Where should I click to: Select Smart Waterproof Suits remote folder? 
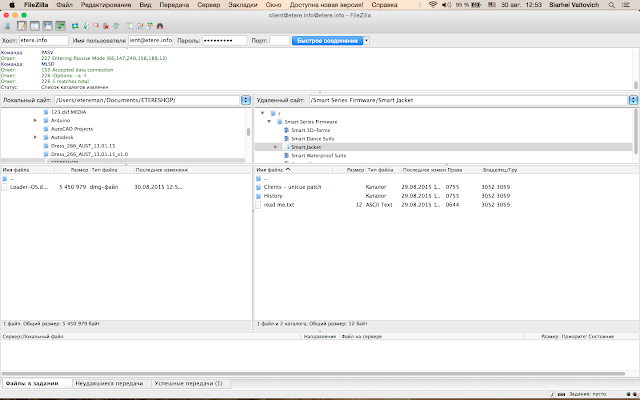point(318,156)
